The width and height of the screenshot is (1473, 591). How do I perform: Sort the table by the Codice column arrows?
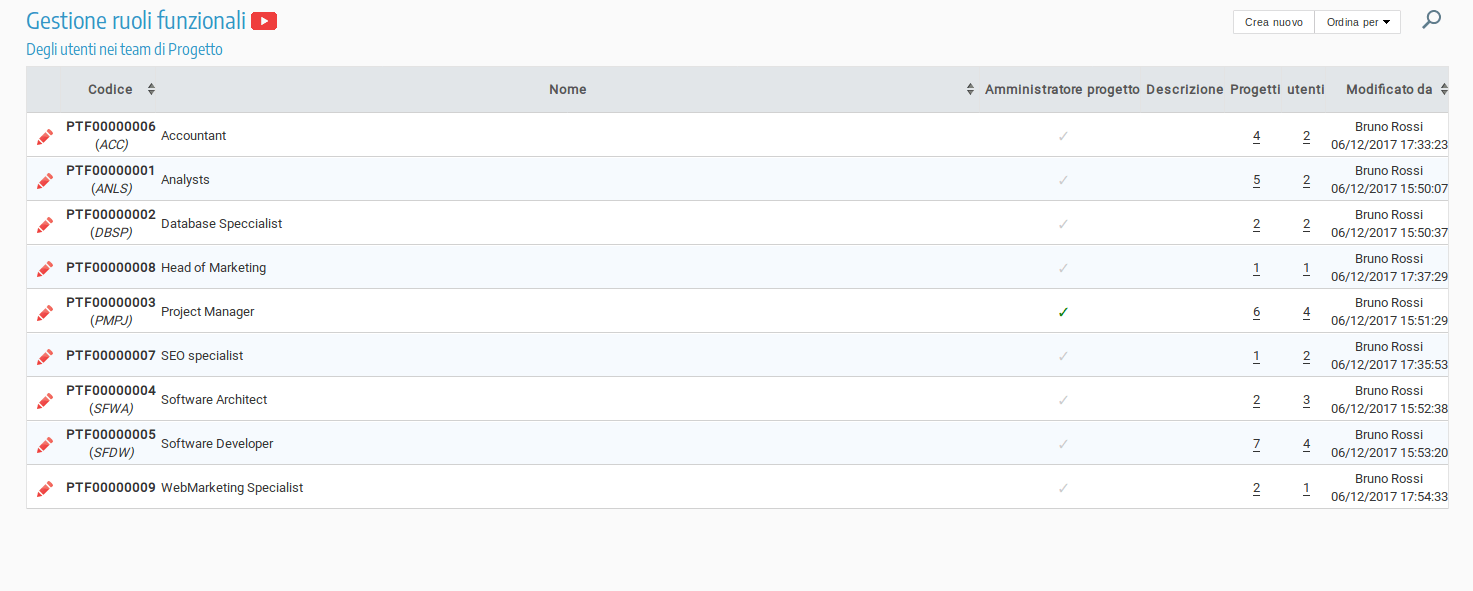[x=151, y=89]
